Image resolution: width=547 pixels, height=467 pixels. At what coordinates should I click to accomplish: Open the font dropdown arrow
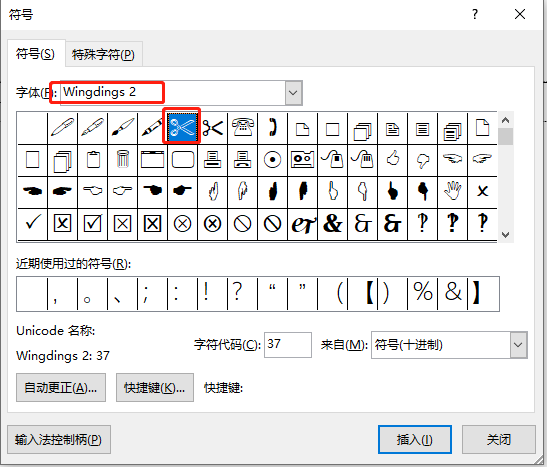(x=293, y=93)
